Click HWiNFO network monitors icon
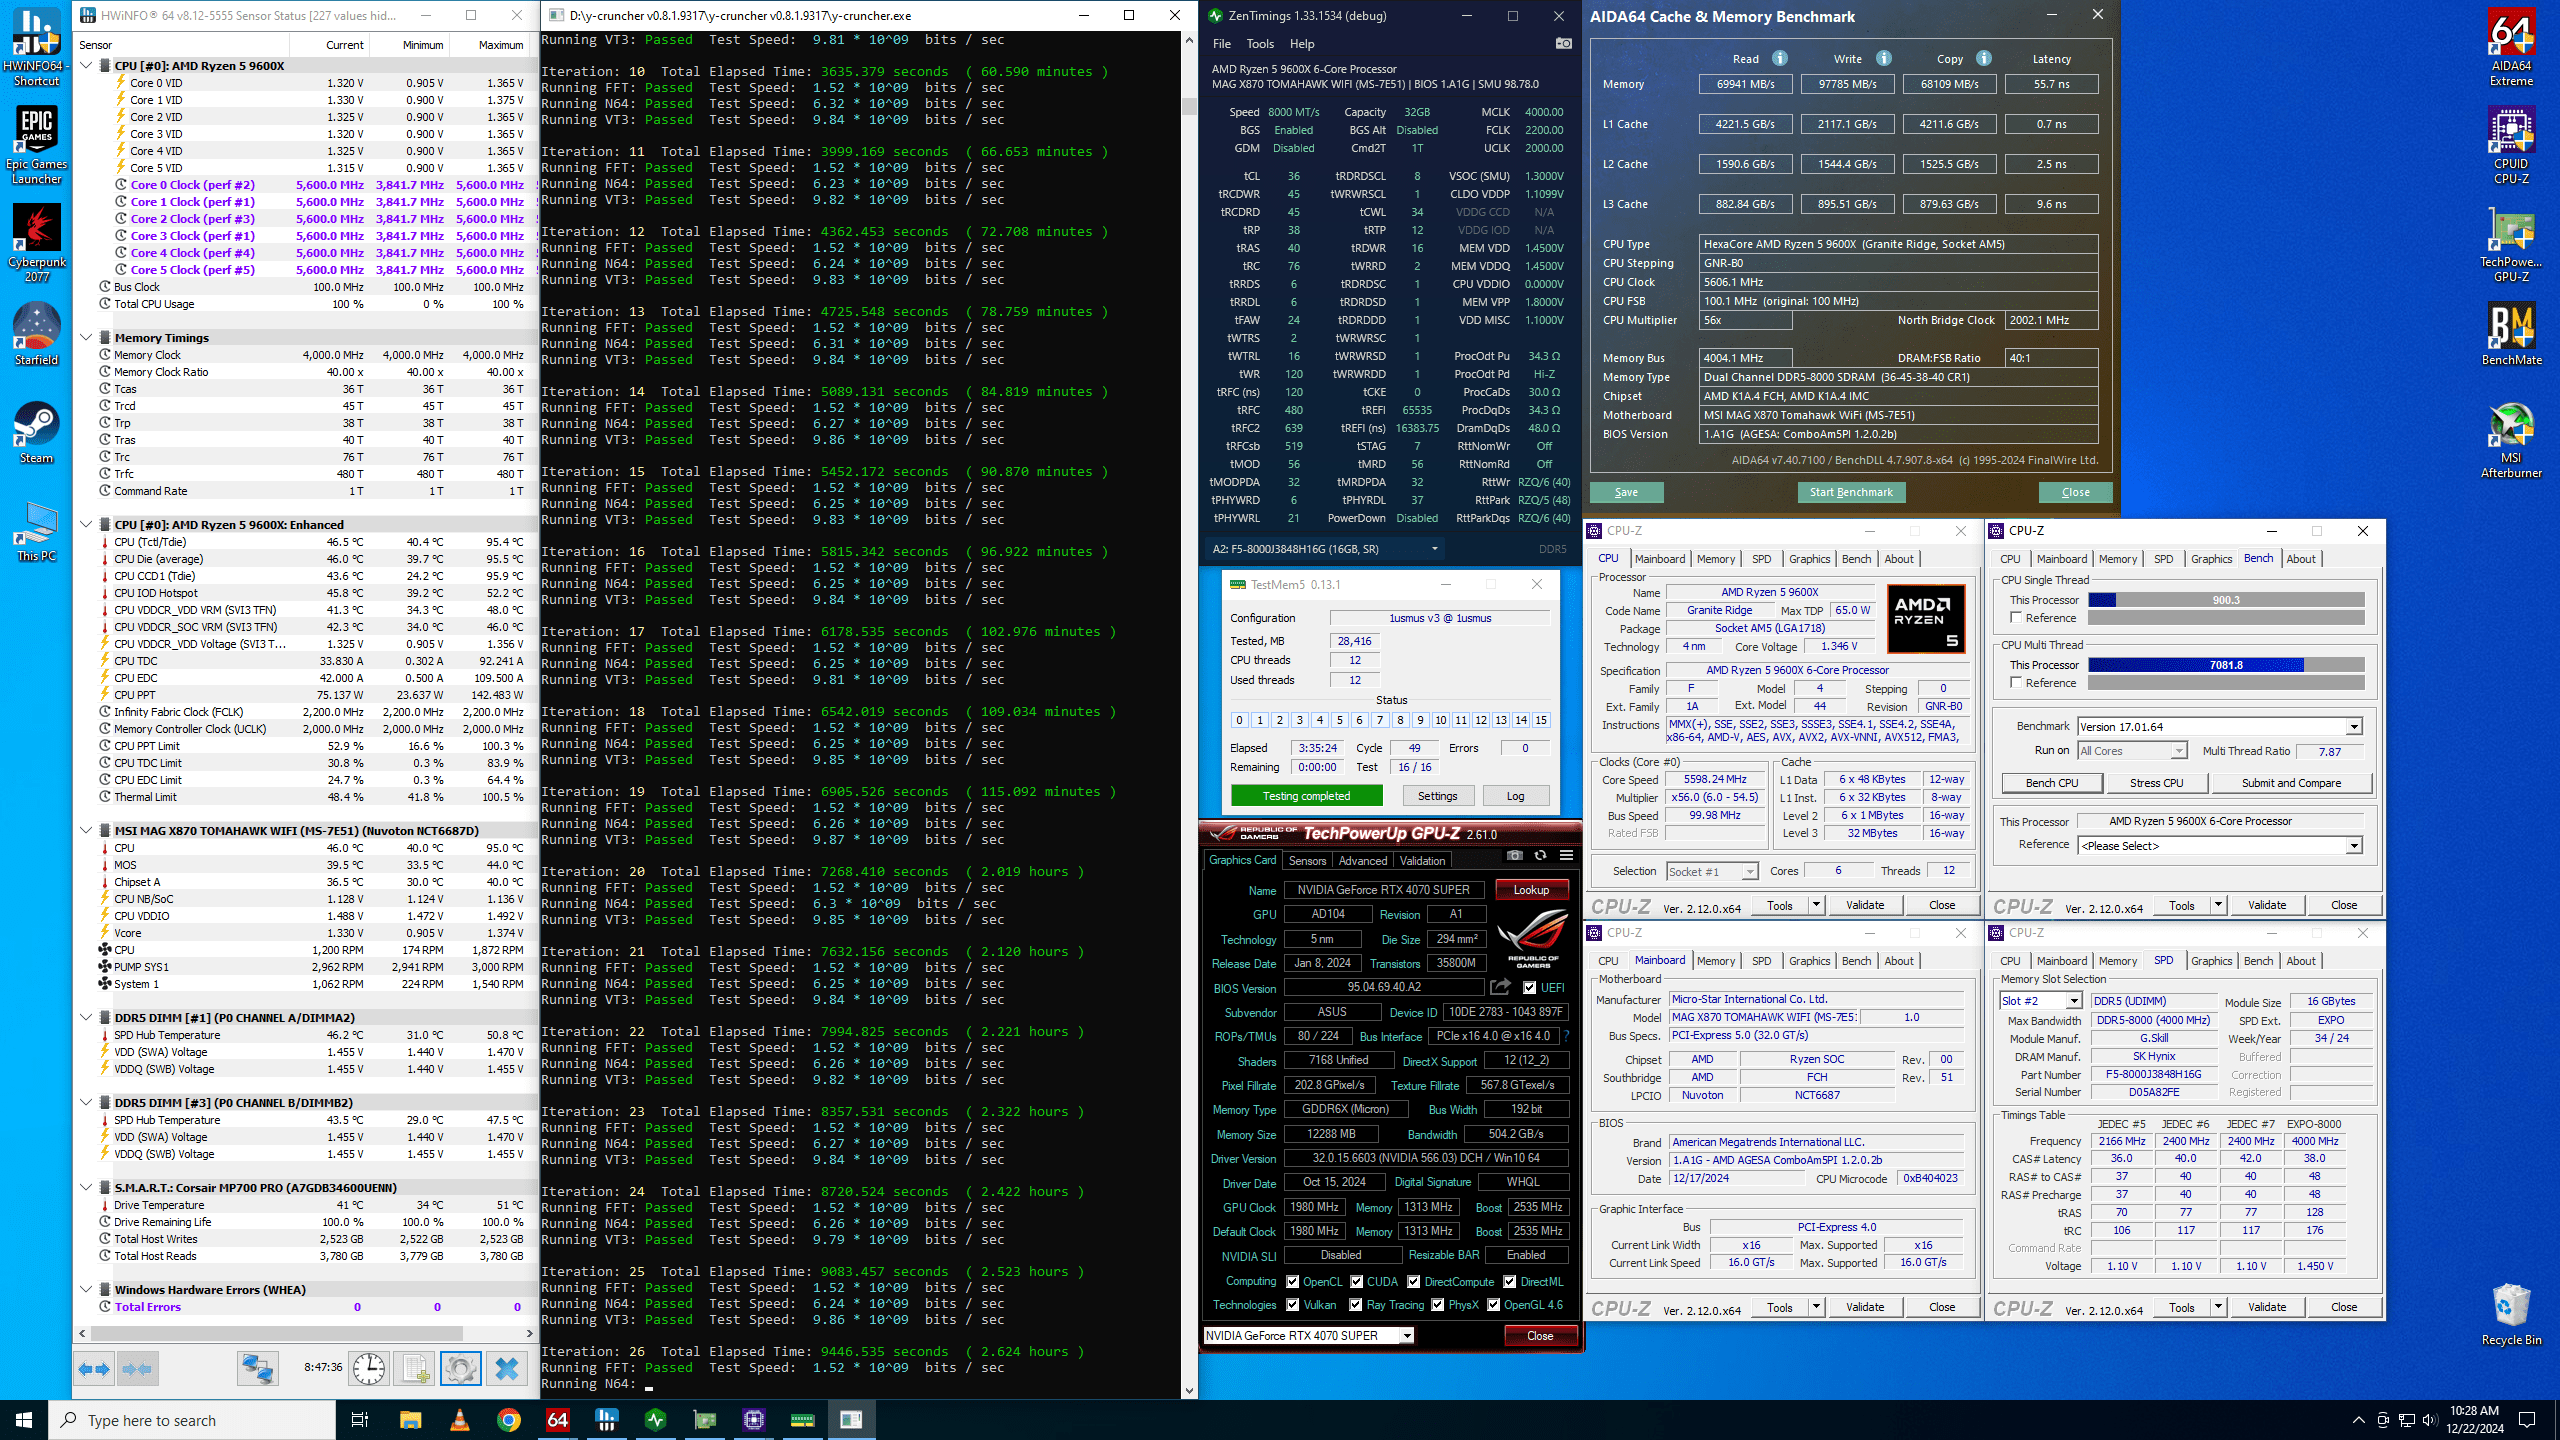The width and height of the screenshot is (2560, 1440). [x=257, y=1368]
